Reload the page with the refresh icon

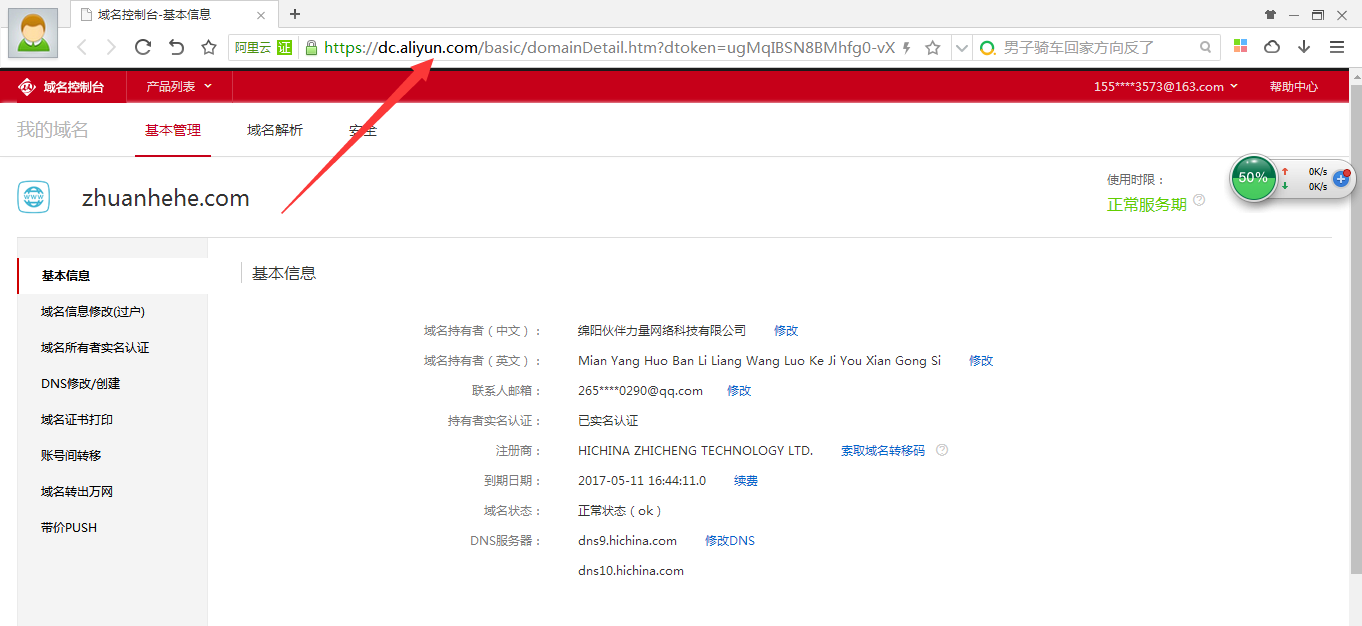(143, 47)
